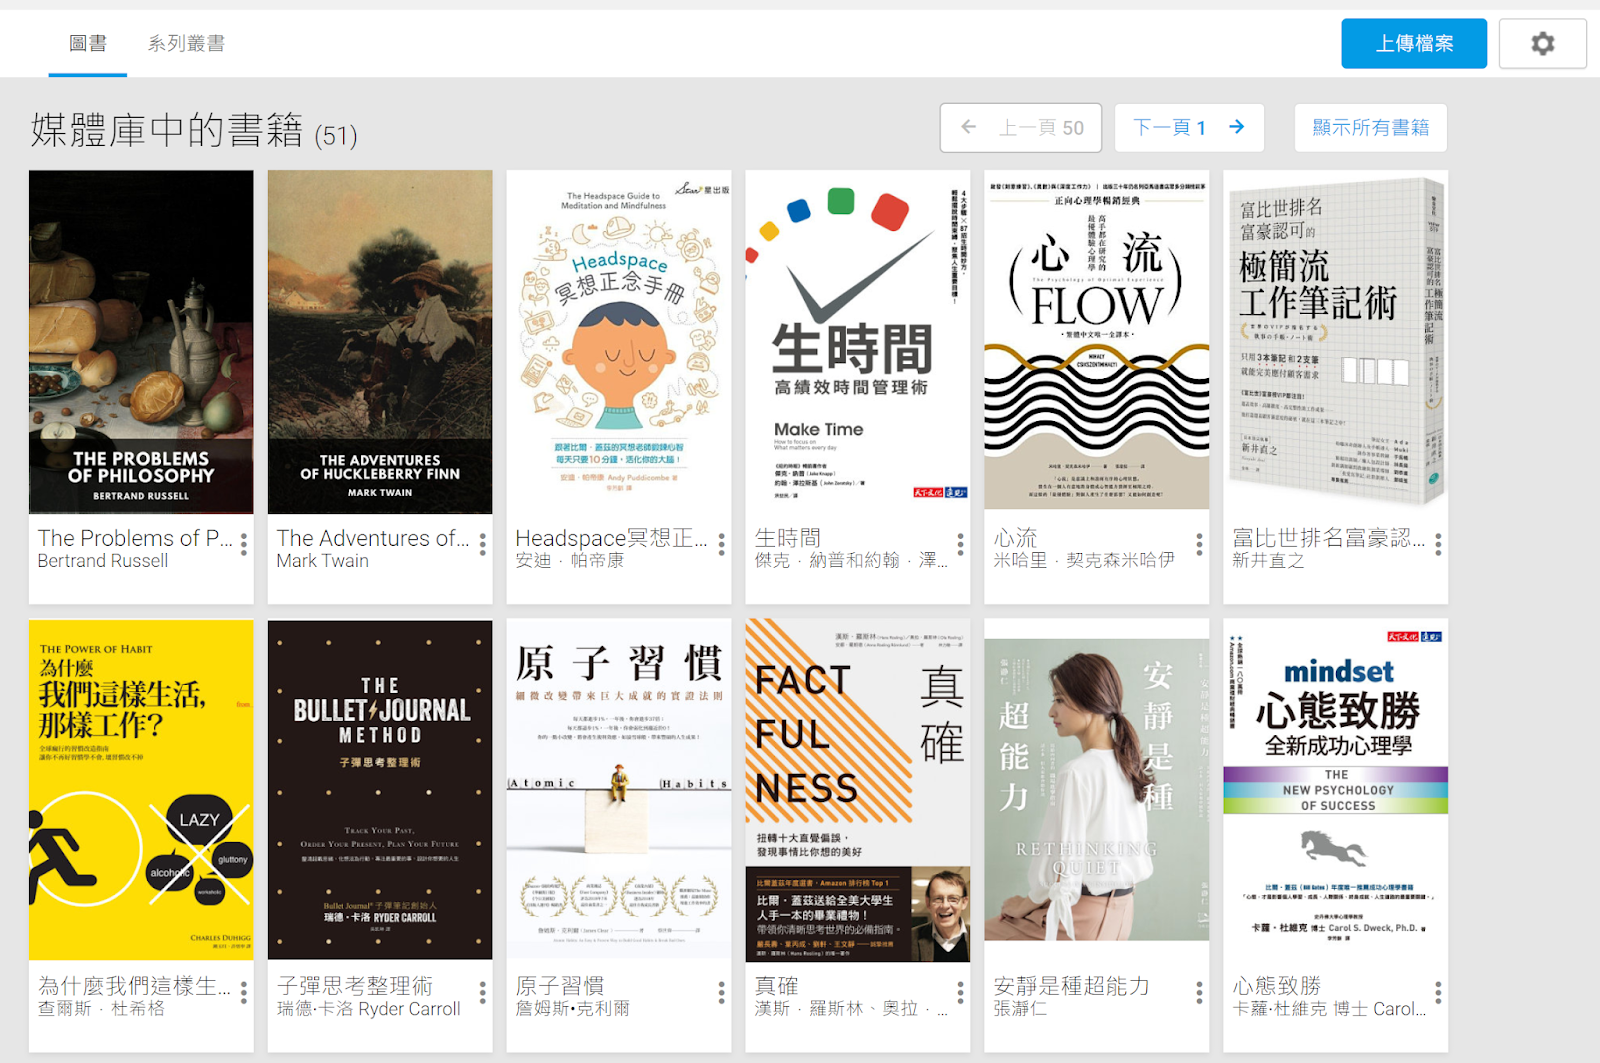Click 顯示所有書籍 button
Viewport: 1600px width, 1063px height.
(x=1370, y=128)
